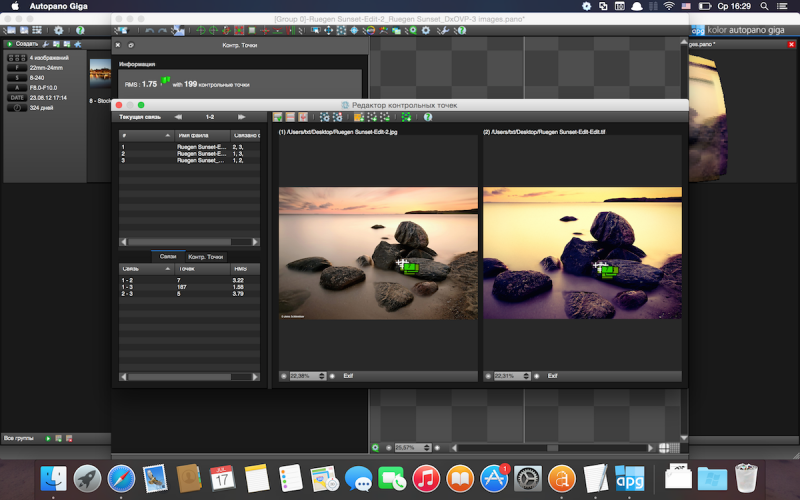
Task: Go to next link with right arrow
Action: (241, 117)
